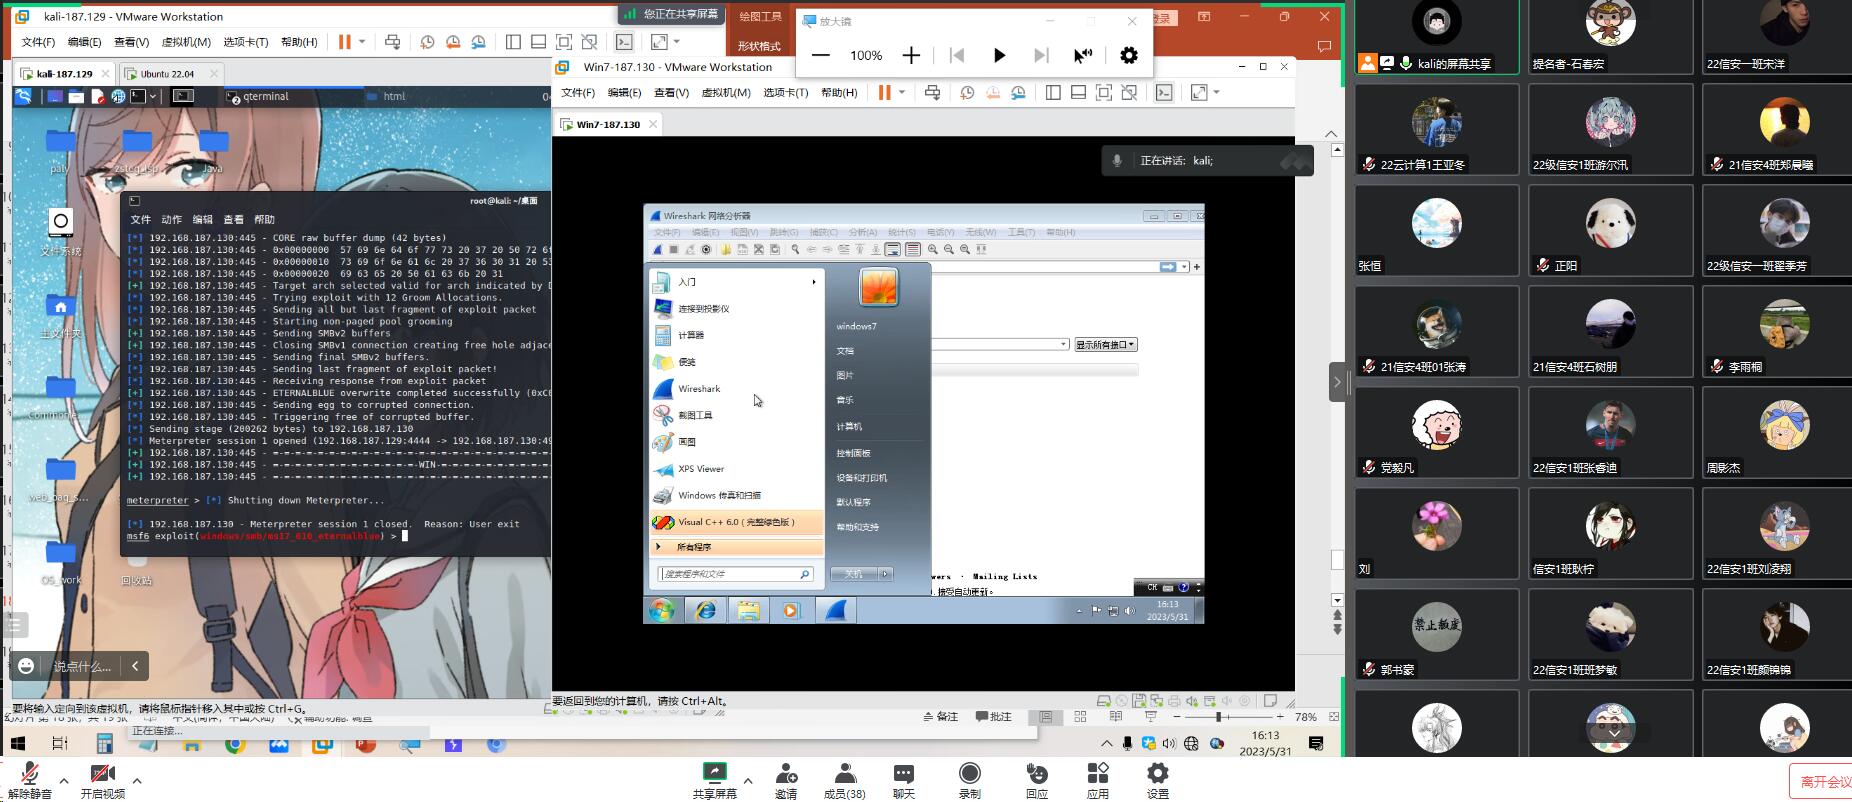Click 关机 button in Win7 Start menu
Image resolution: width=1852 pixels, height=802 pixels.
click(853, 574)
